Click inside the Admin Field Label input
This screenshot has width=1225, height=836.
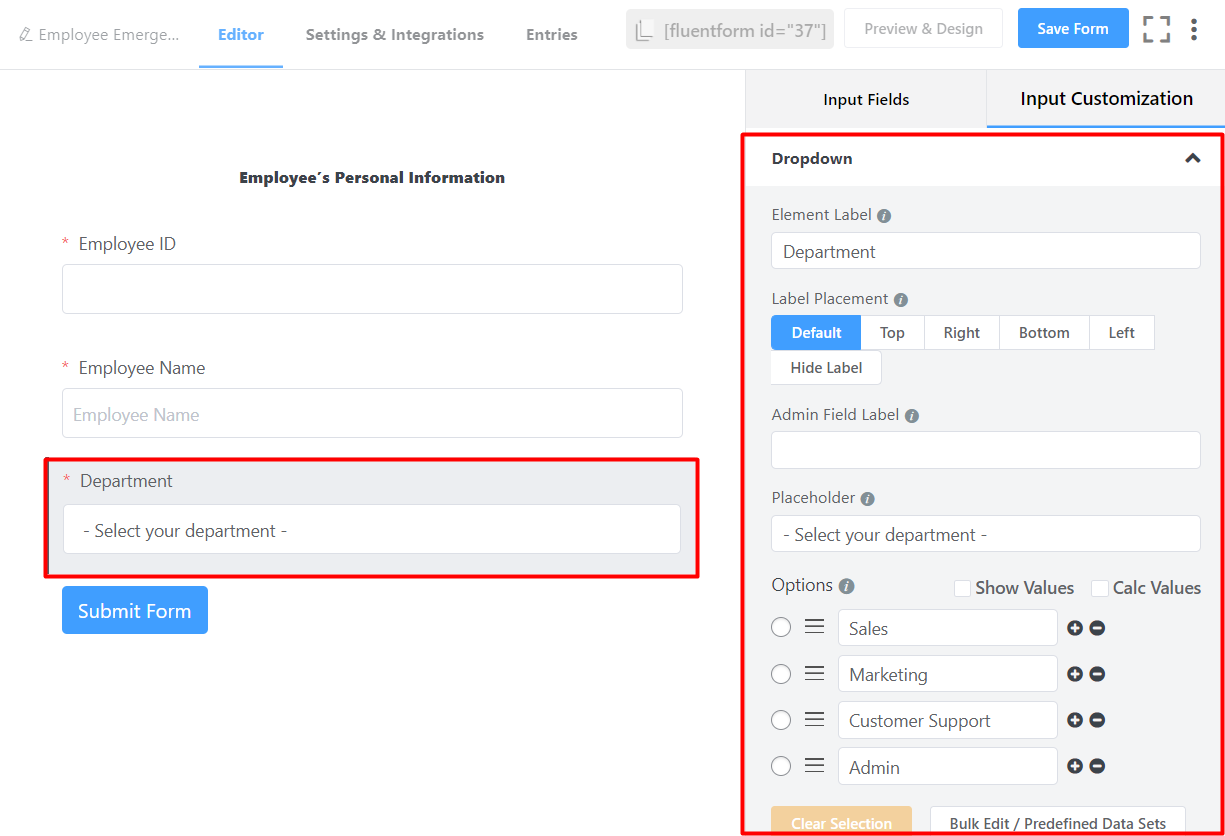click(x=985, y=450)
